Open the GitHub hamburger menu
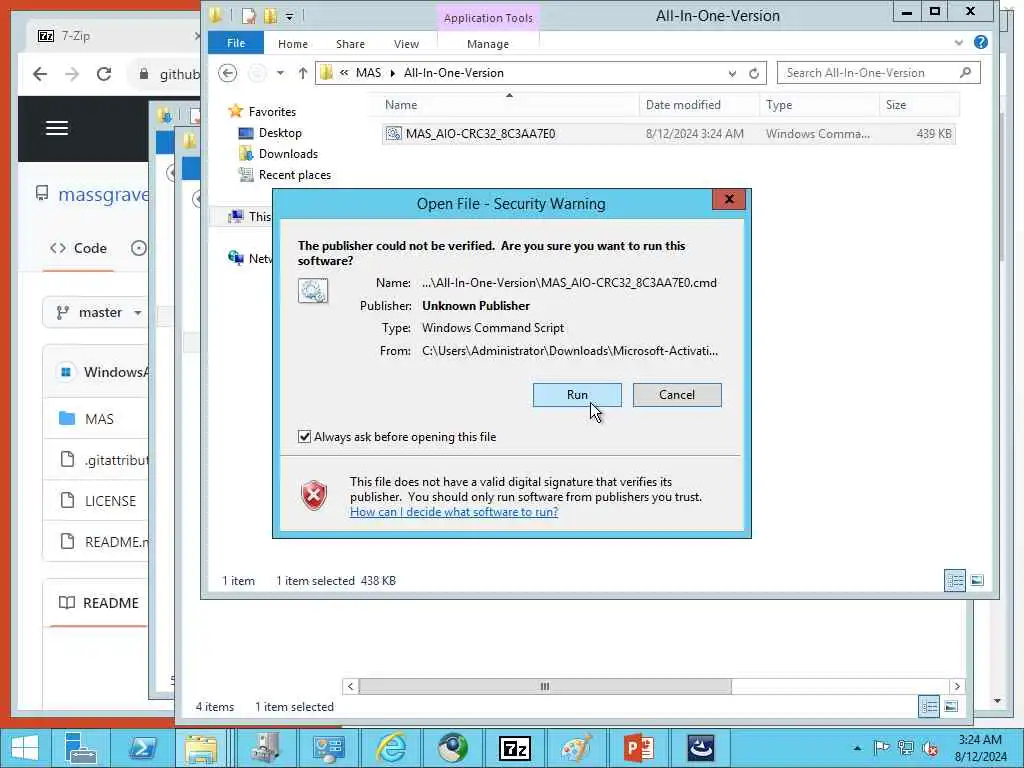 click(x=57, y=128)
